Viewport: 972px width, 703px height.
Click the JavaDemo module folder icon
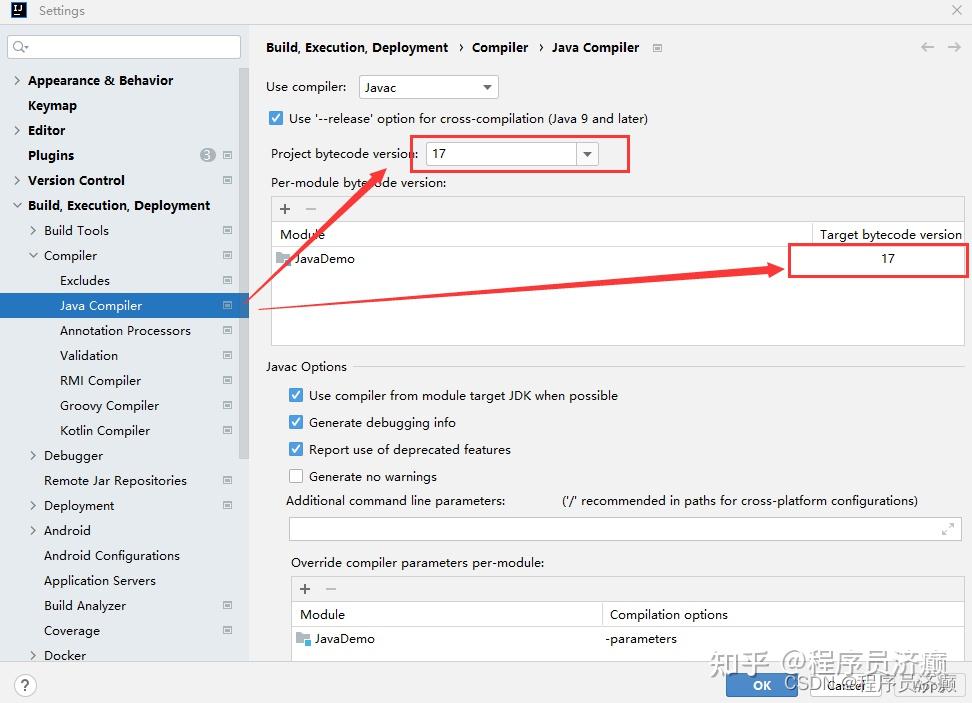(x=283, y=258)
